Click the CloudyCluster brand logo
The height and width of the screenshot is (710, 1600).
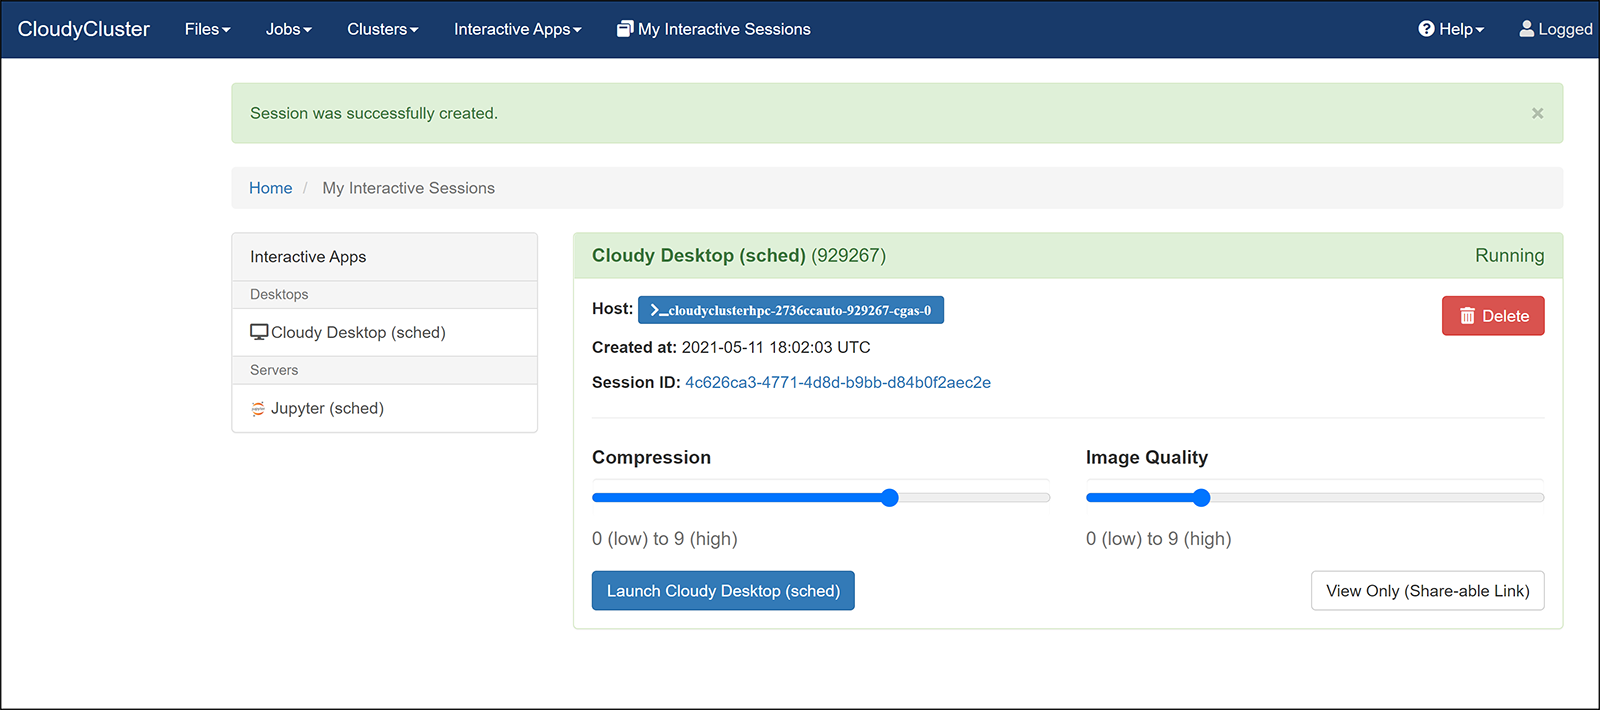(x=84, y=29)
